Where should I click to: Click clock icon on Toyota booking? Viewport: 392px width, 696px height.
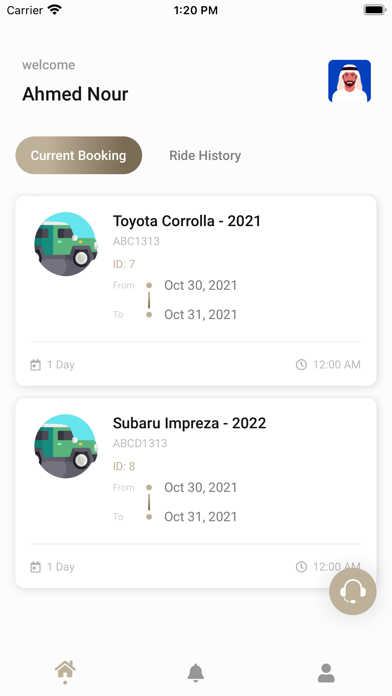click(x=301, y=365)
